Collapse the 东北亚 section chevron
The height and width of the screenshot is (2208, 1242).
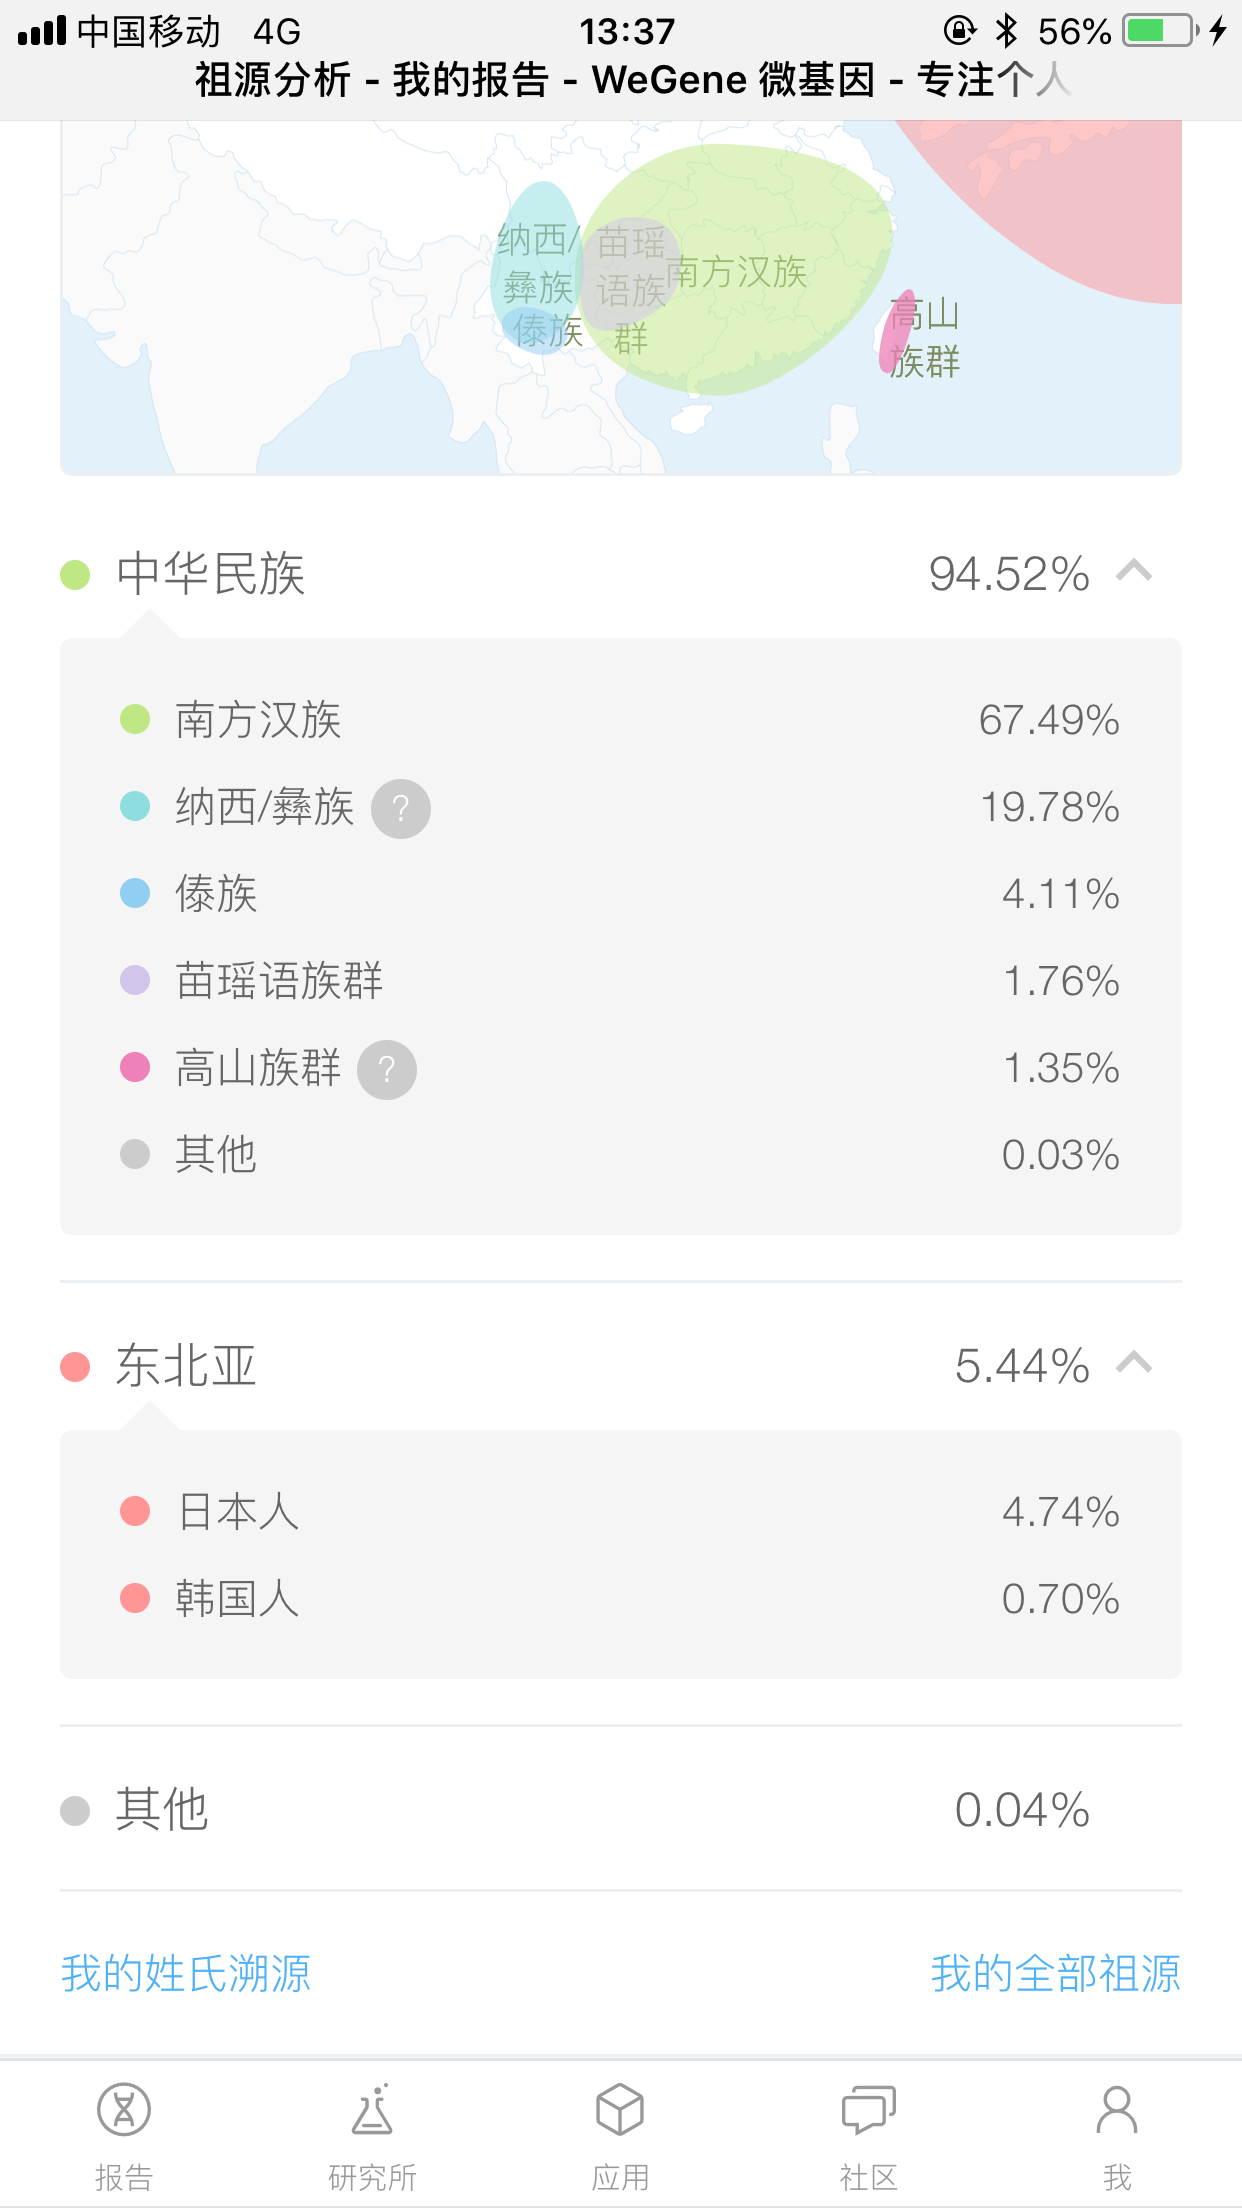(1134, 1364)
